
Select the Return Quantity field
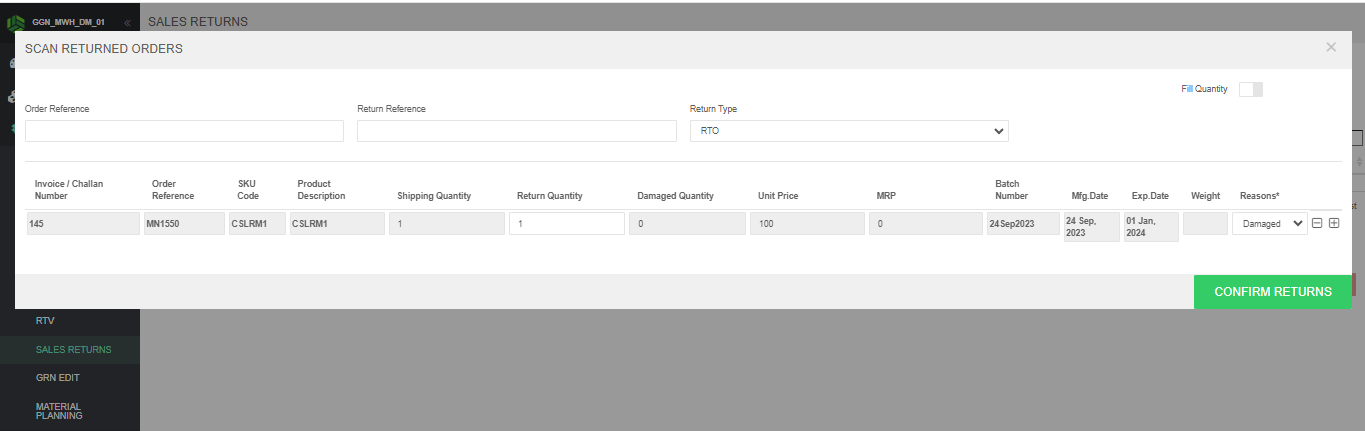(x=566, y=224)
